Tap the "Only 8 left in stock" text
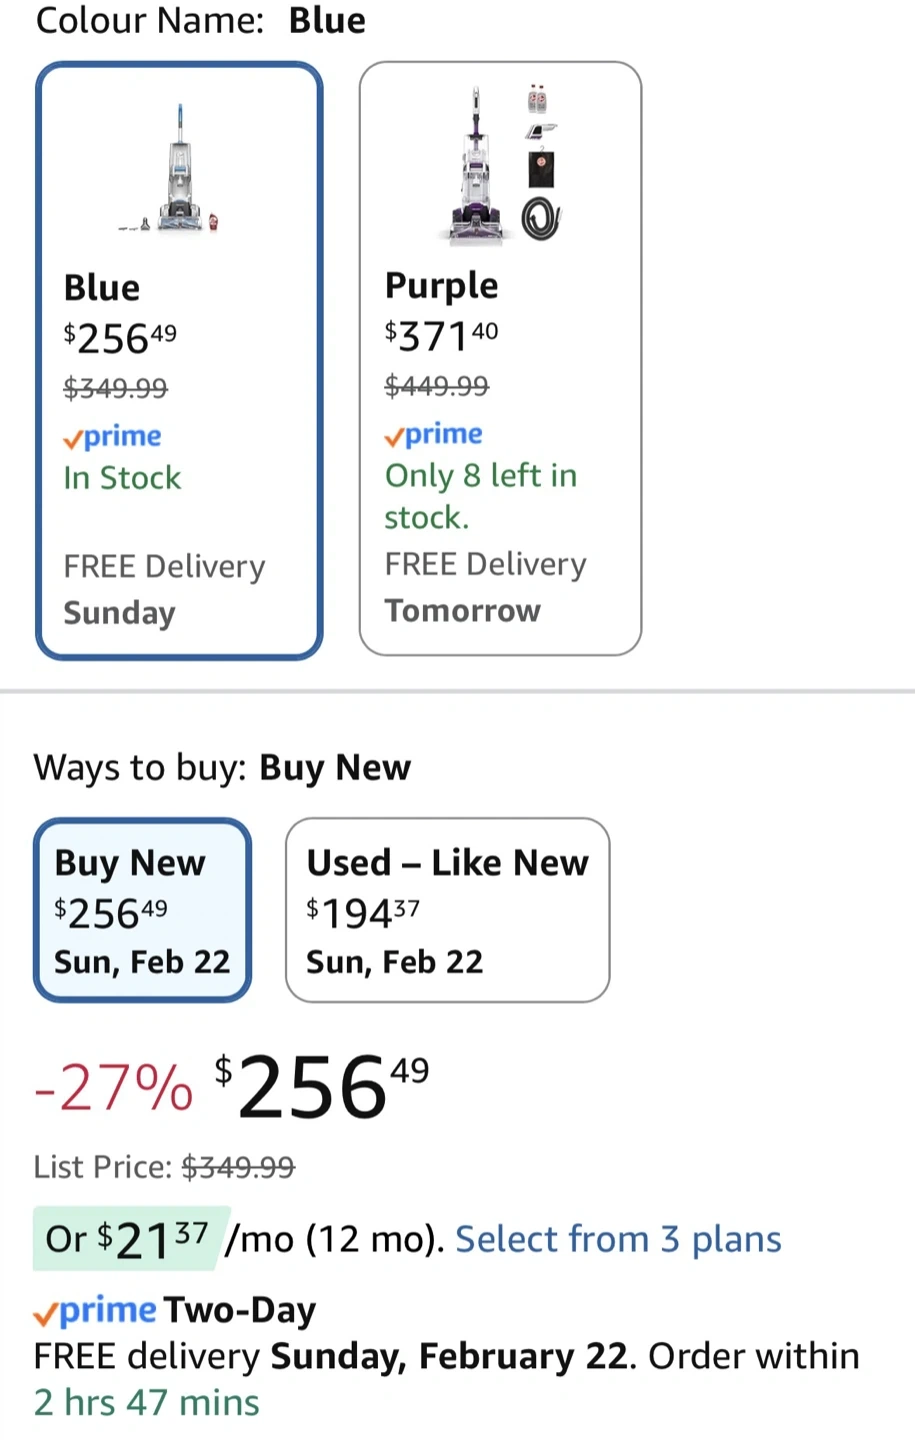Screen dimensions: 915x1440 point(480,496)
